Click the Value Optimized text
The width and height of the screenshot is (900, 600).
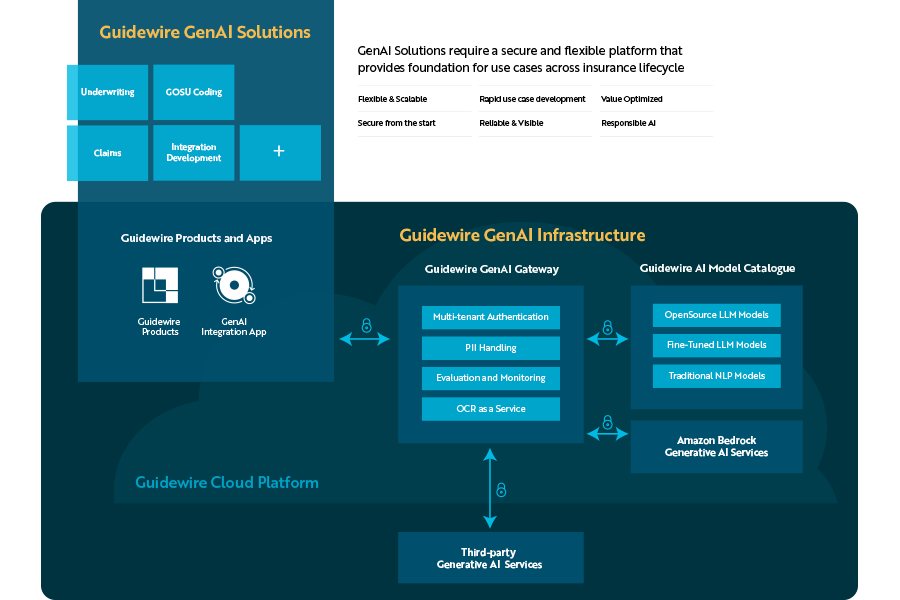pyautogui.click(x=631, y=99)
